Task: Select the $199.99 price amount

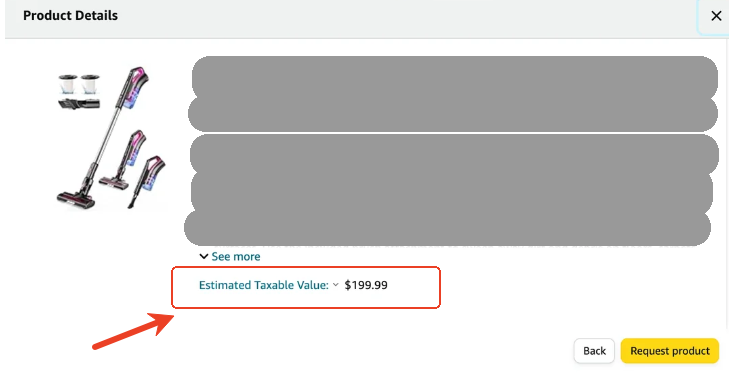Action: pos(366,285)
